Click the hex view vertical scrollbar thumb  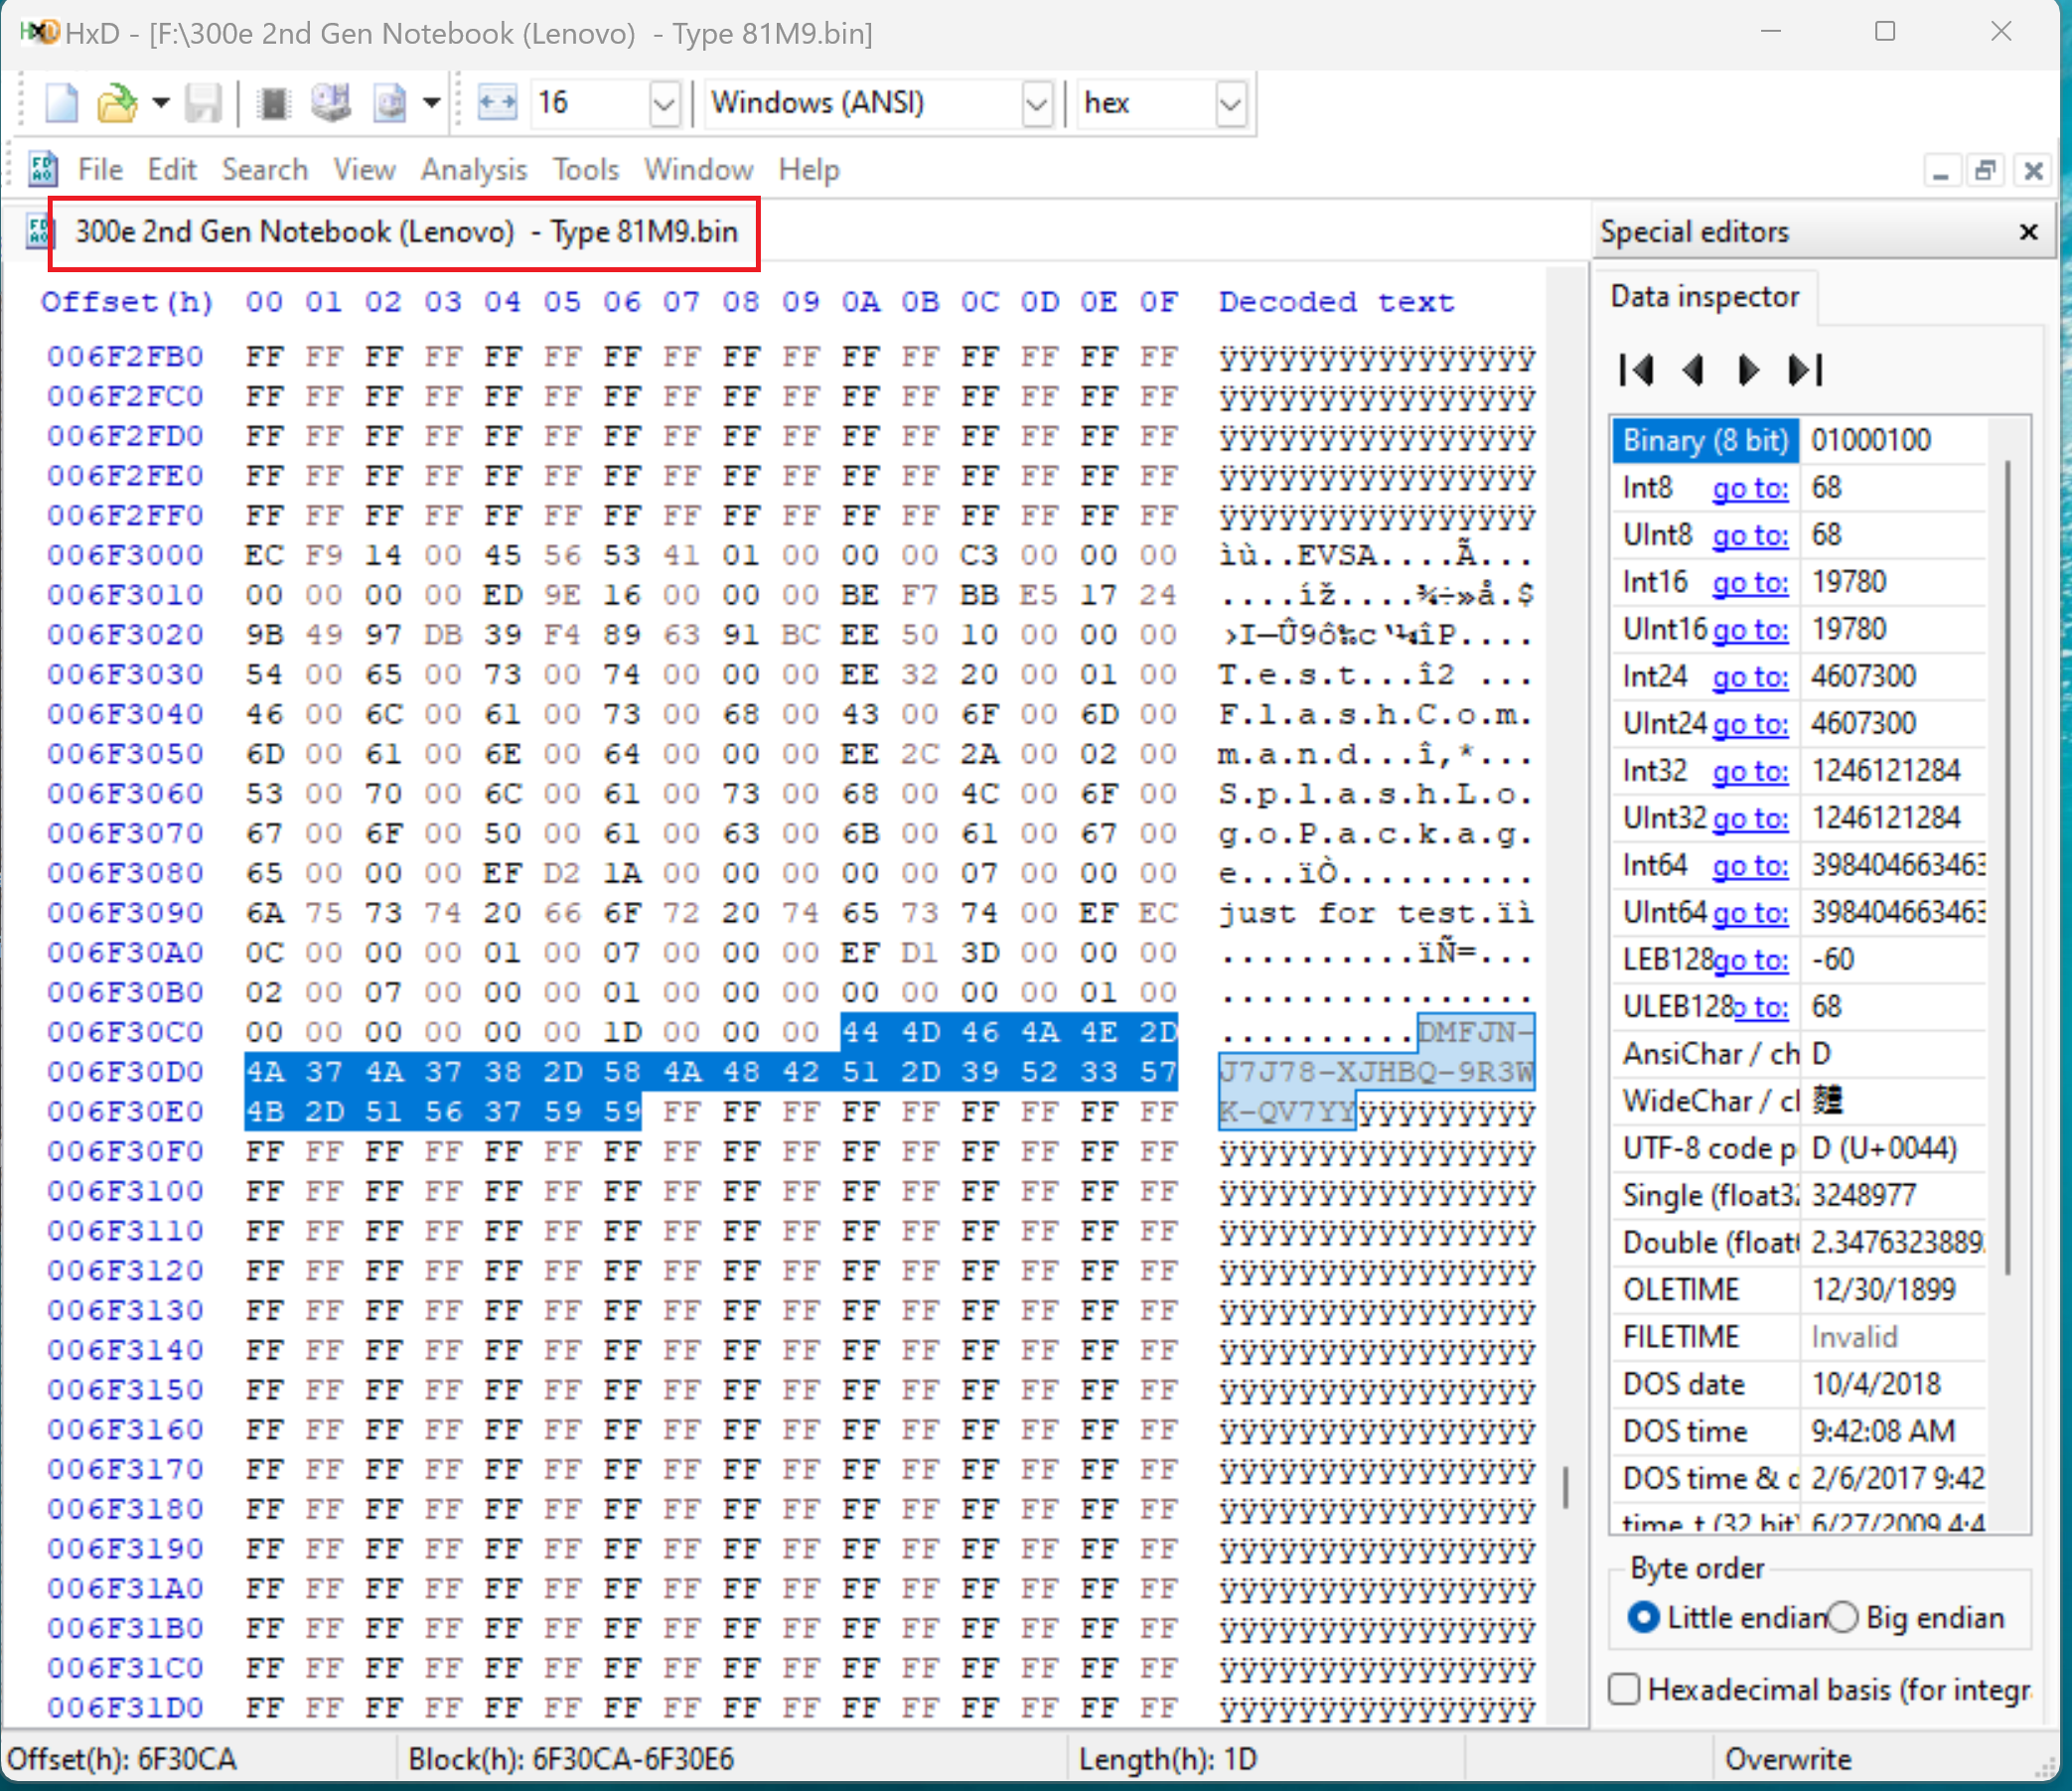(1565, 1487)
